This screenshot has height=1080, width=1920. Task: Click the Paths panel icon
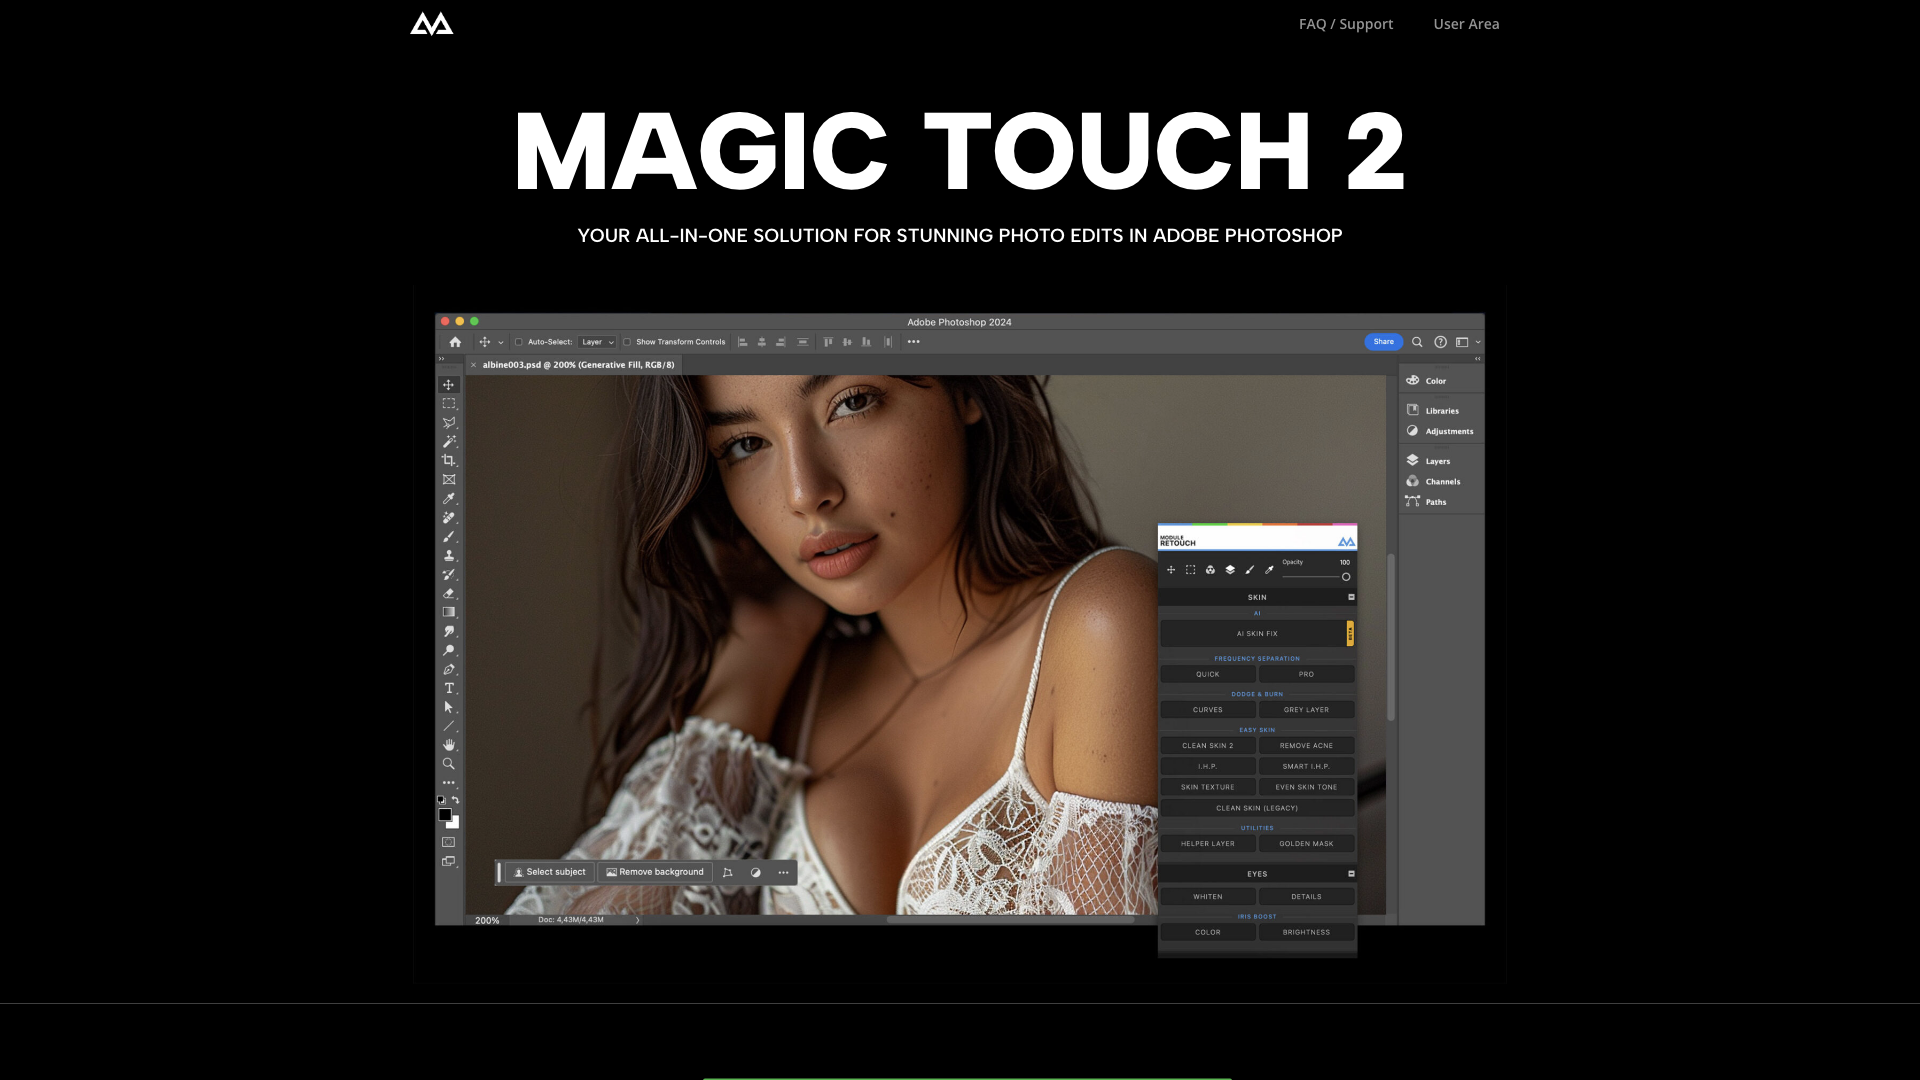(1412, 502)
